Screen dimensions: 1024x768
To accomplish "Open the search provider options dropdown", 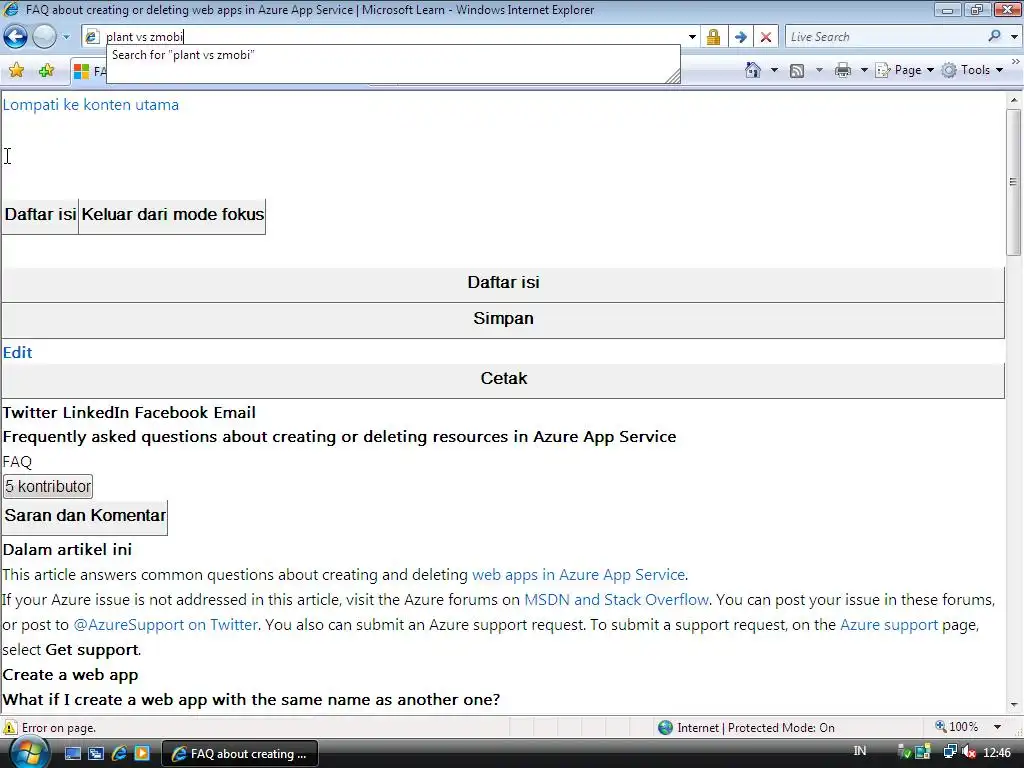I will coord(1014,37).
